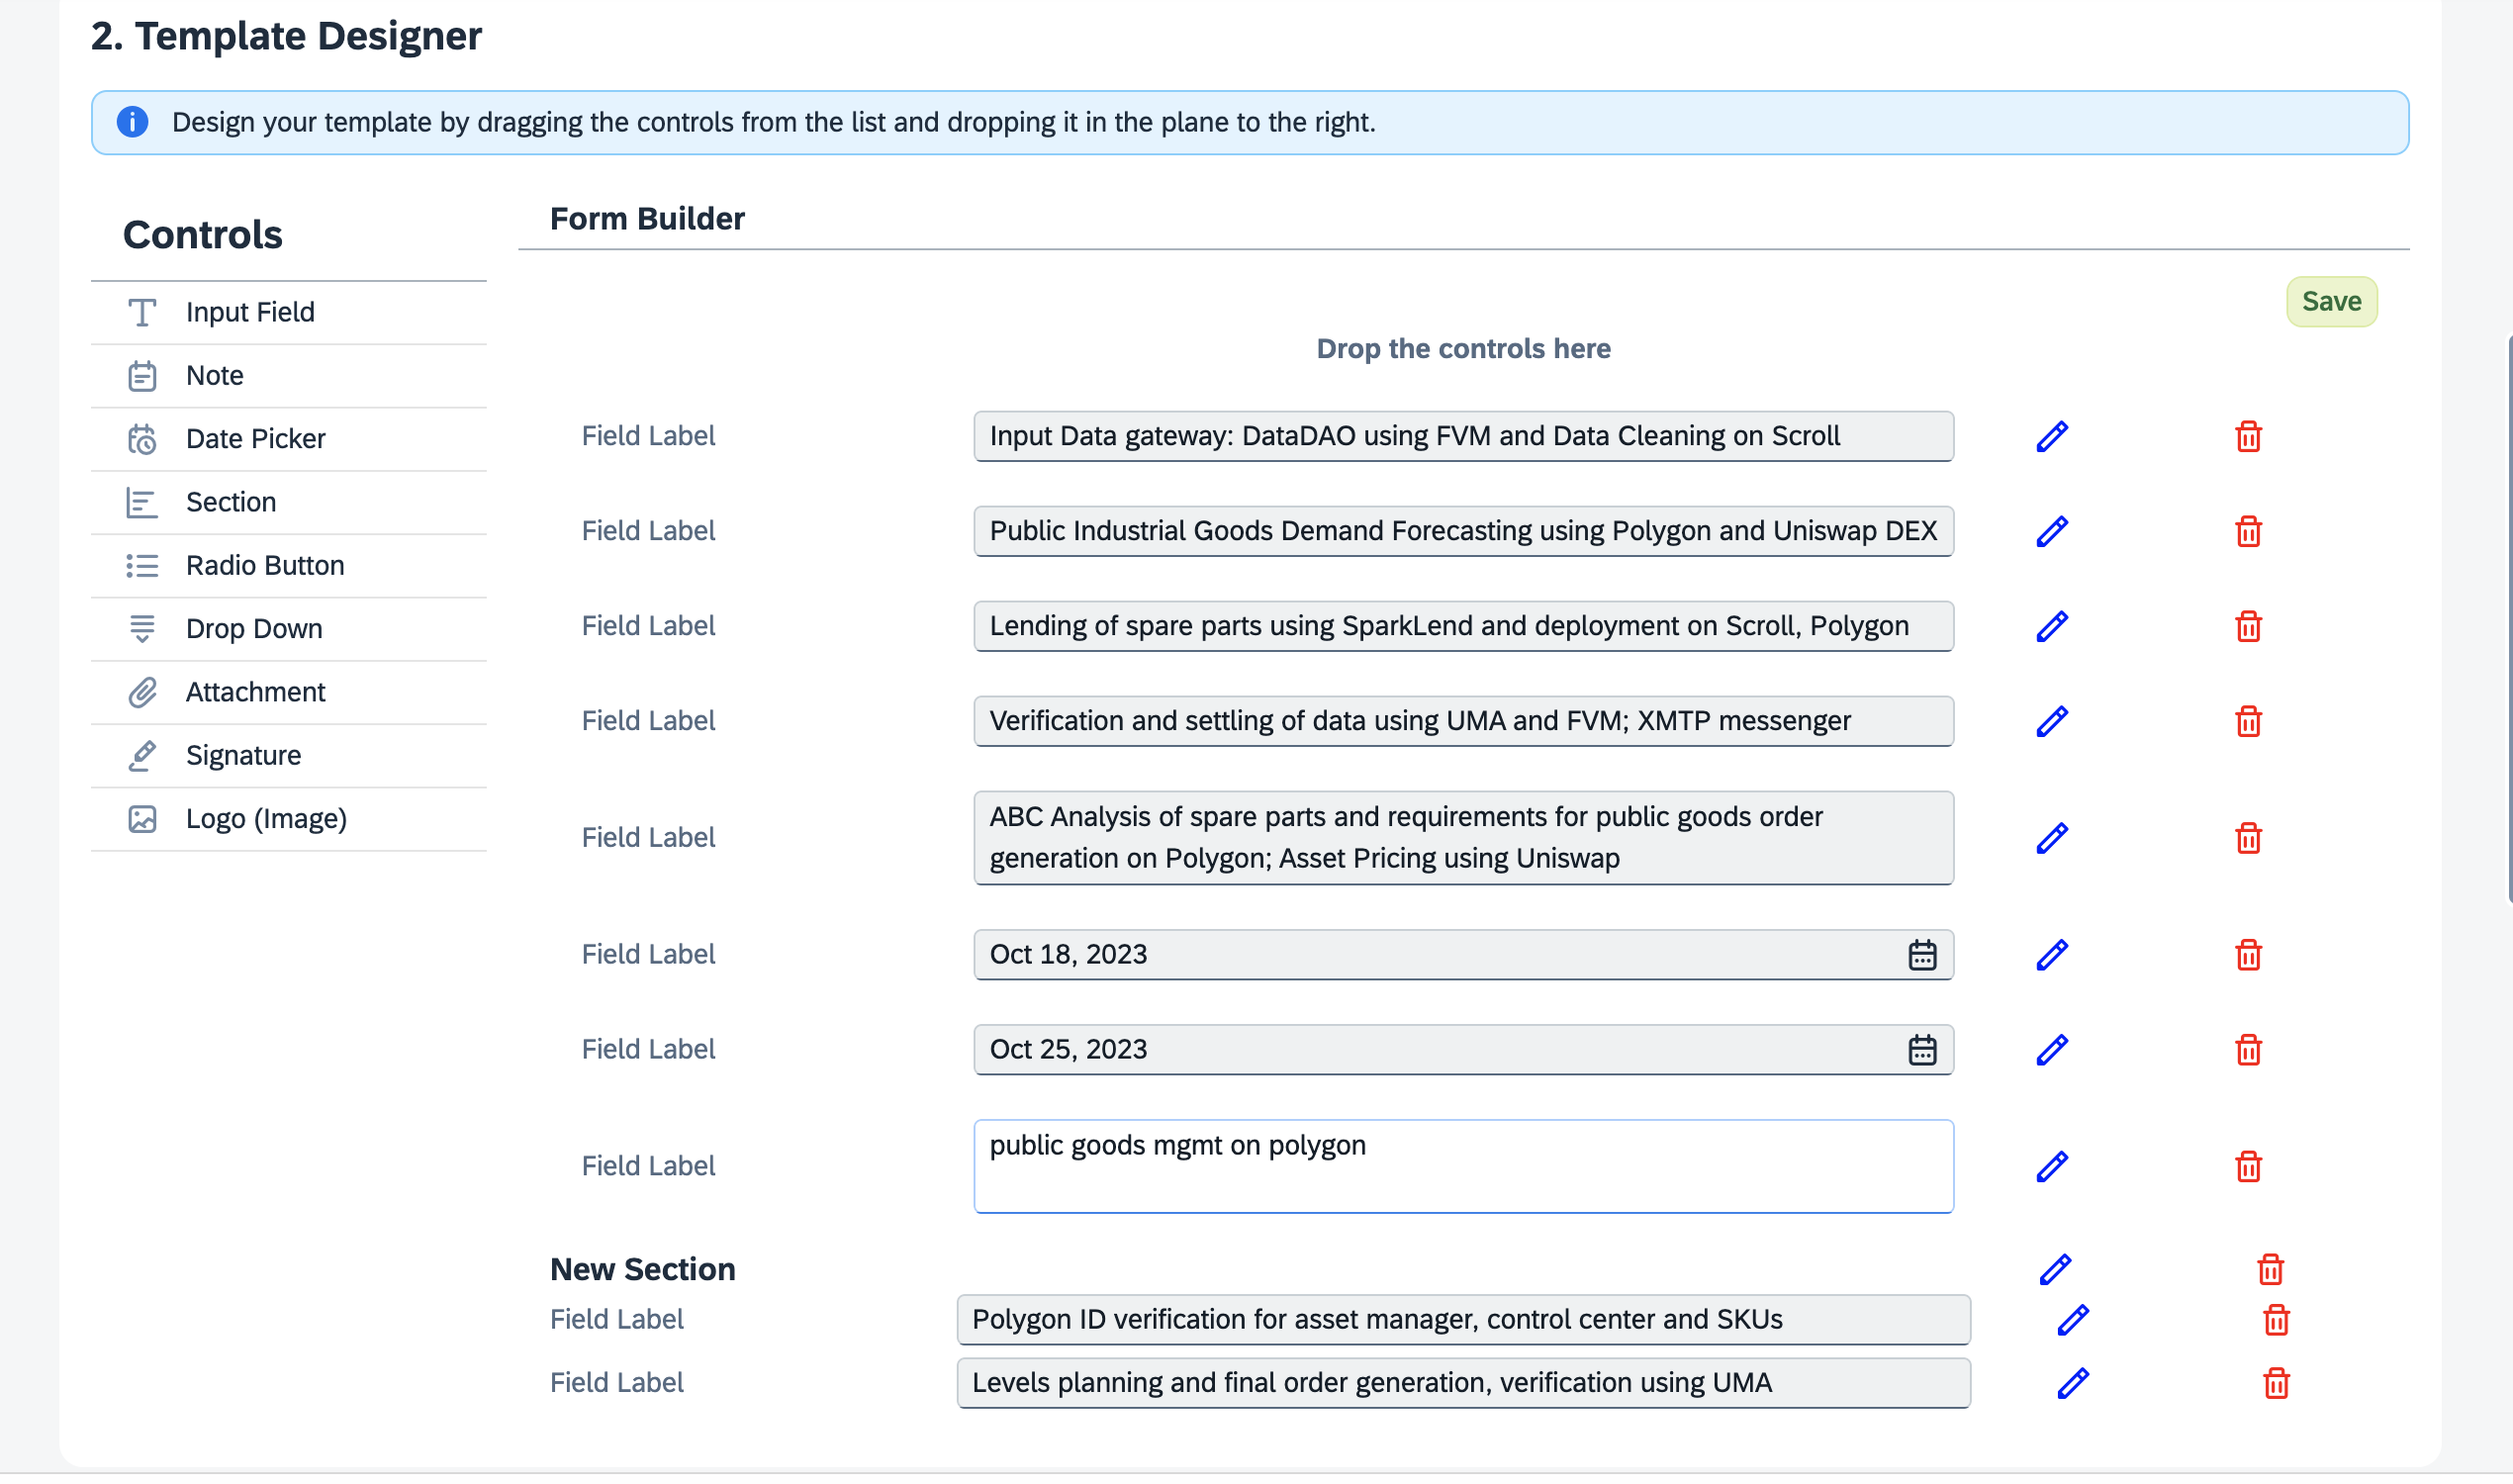Select the Date Picker control
Screen dimensions: 2513x1484
(x=255, y=438)
